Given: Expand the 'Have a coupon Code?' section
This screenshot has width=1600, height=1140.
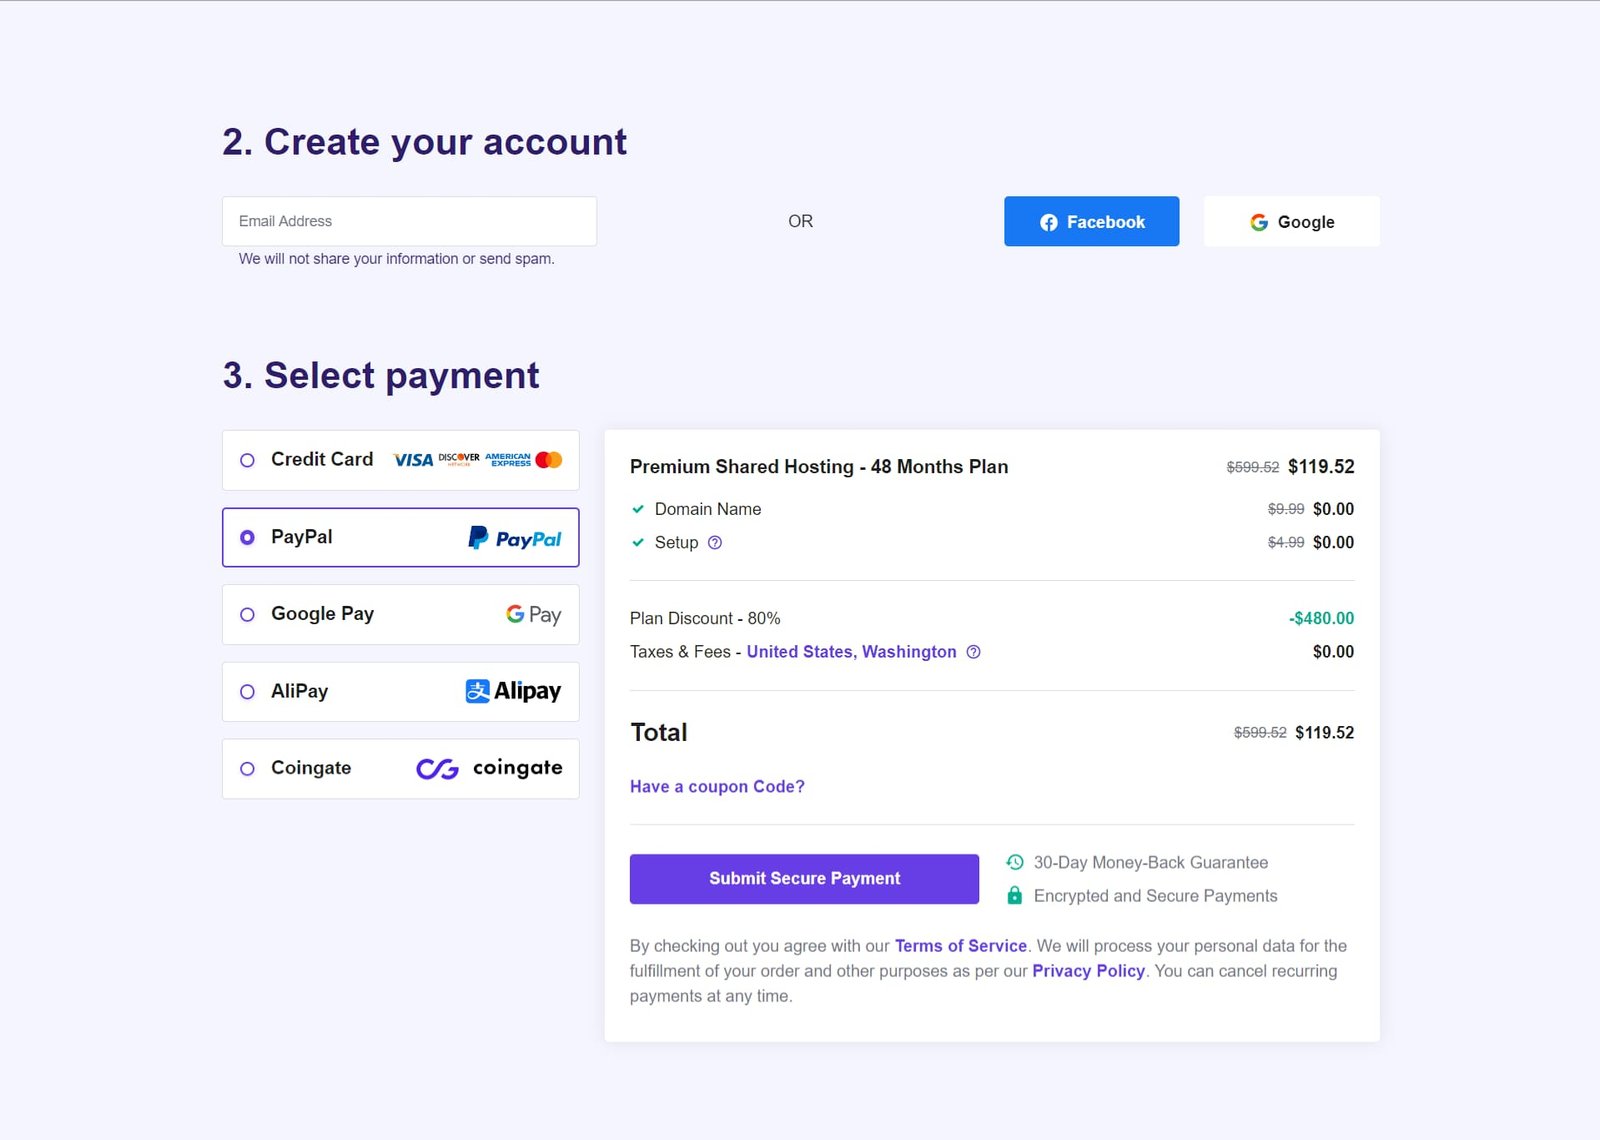Looking at the screenshot, I should coord(717,787).
